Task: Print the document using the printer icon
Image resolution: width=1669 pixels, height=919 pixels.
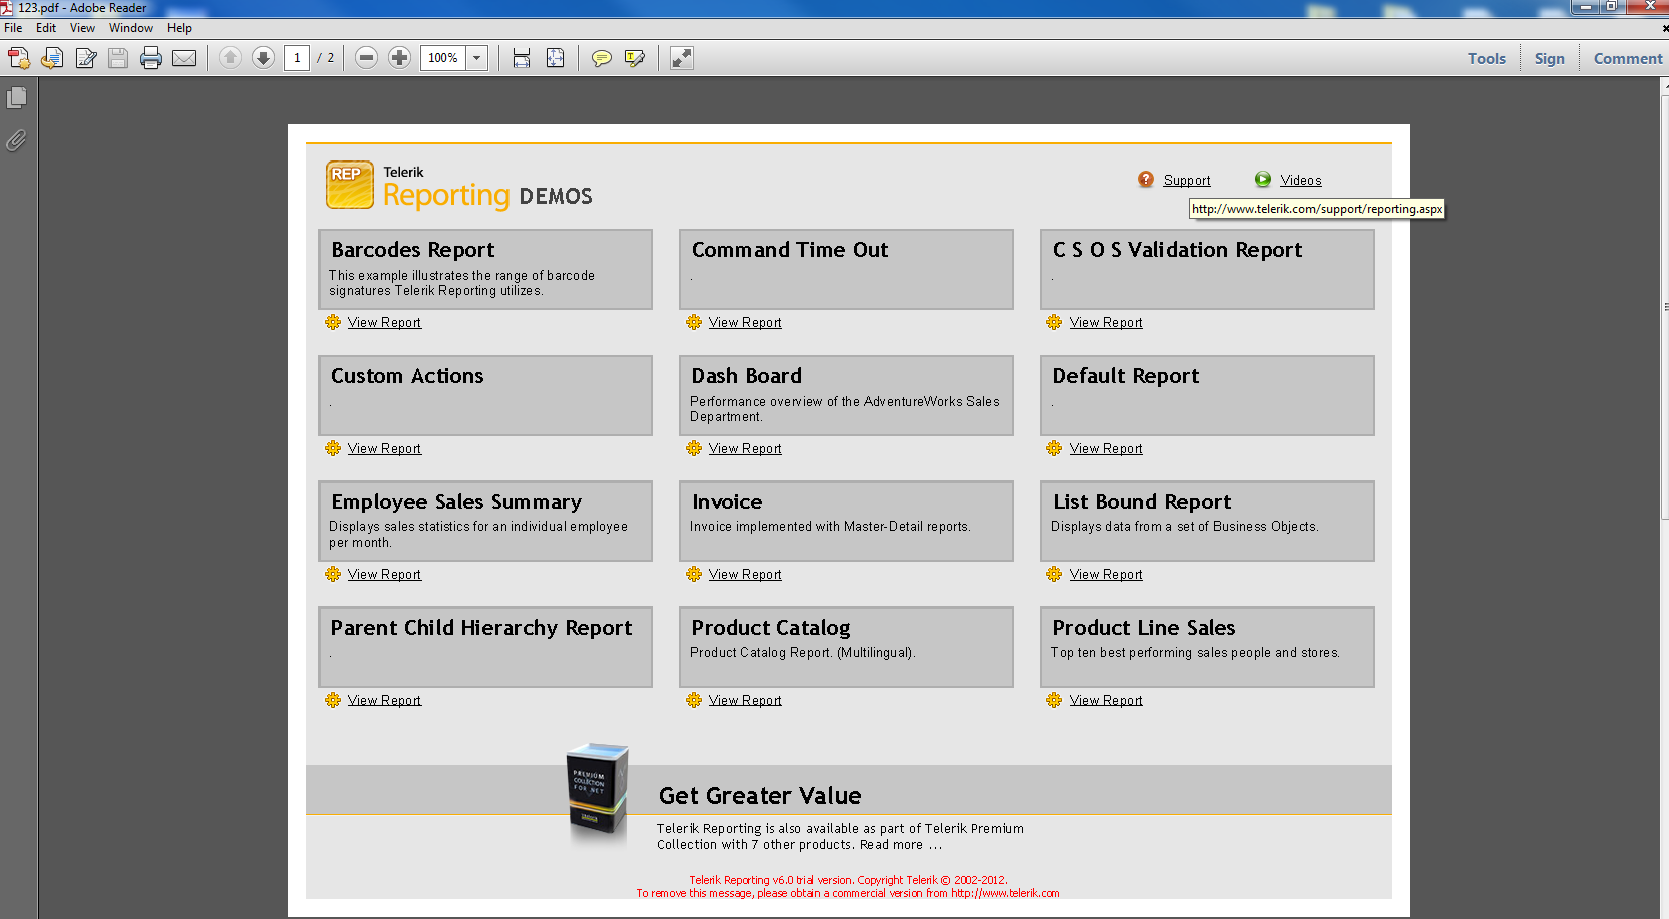Action: point(151,58)
